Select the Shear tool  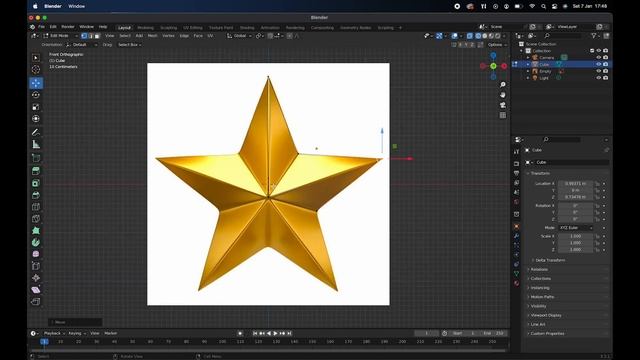click(36, 290)
